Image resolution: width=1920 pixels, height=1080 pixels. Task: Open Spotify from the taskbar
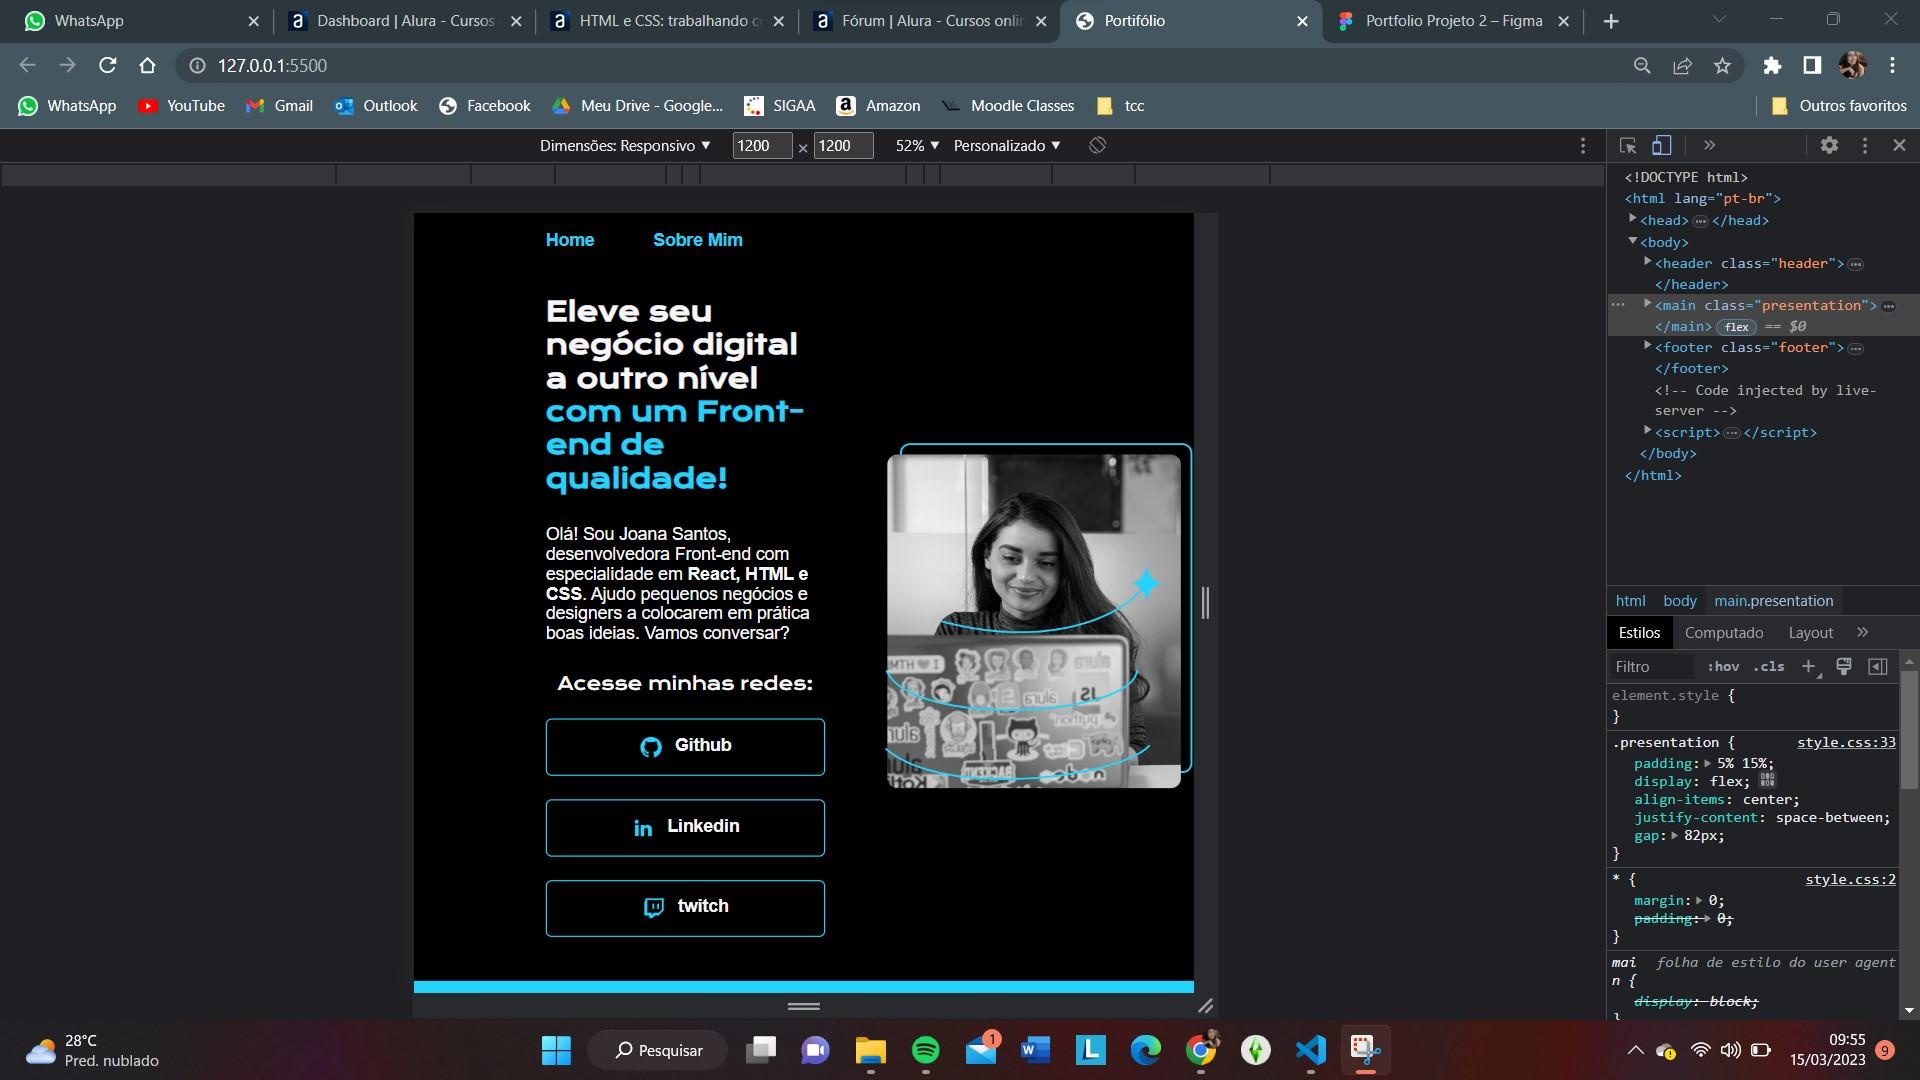coord(925,1050)
